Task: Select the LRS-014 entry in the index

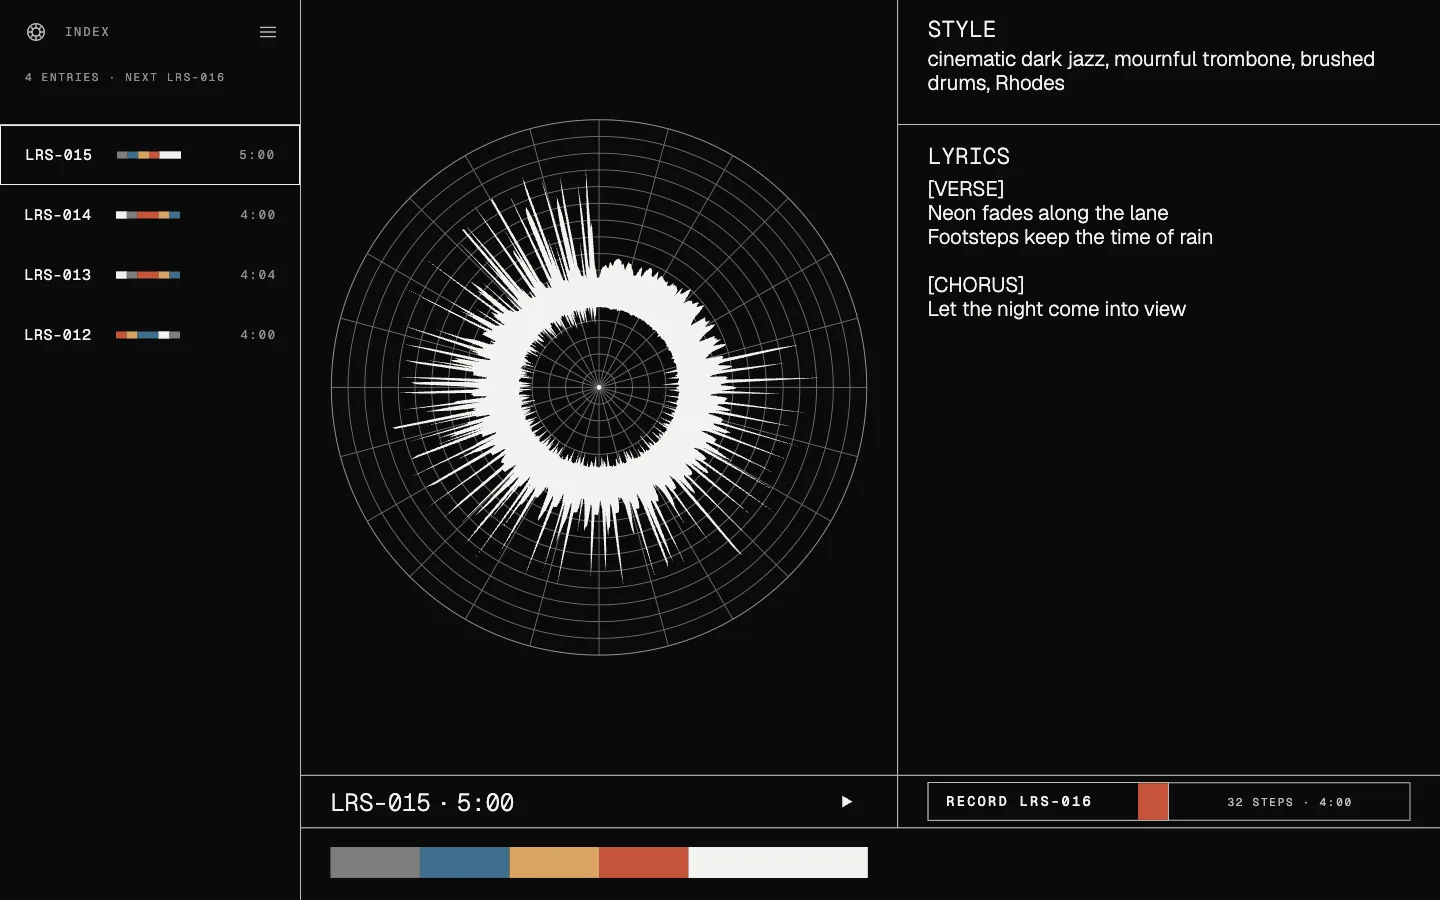Action: point(150,215)
